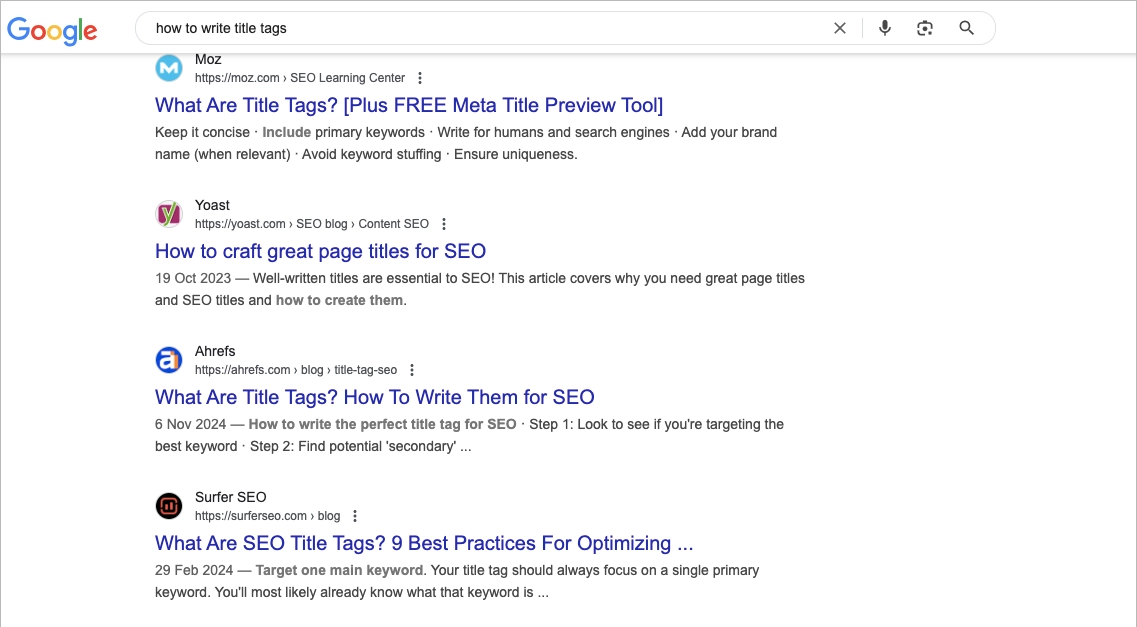The height and width of the screenshot is (627, 1137).
Task: Open the three-dot menu on the Moz result
Action: point(419,77)
